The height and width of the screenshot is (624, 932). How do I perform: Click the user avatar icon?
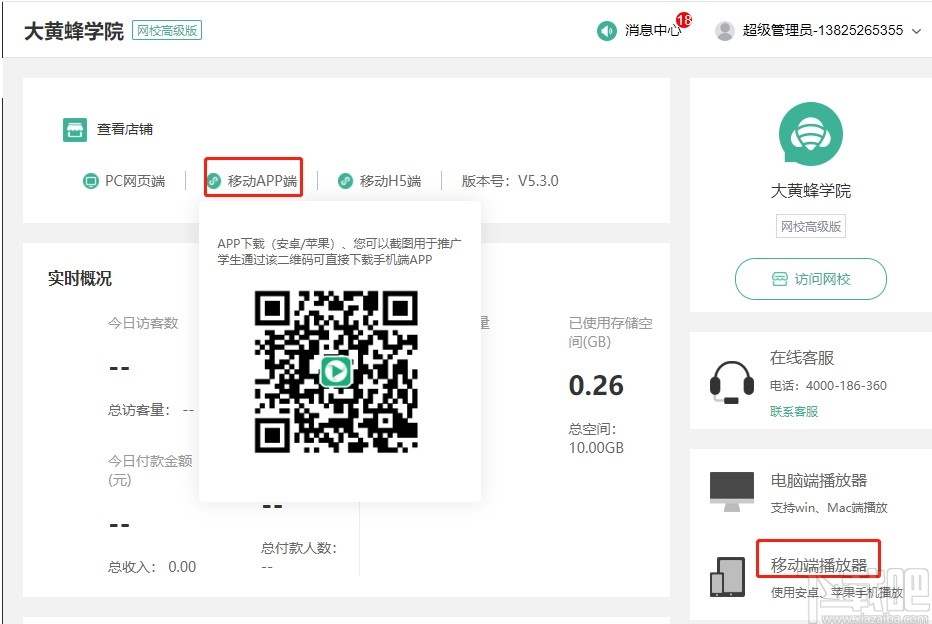pyautogui.click(x=724, y=30)
